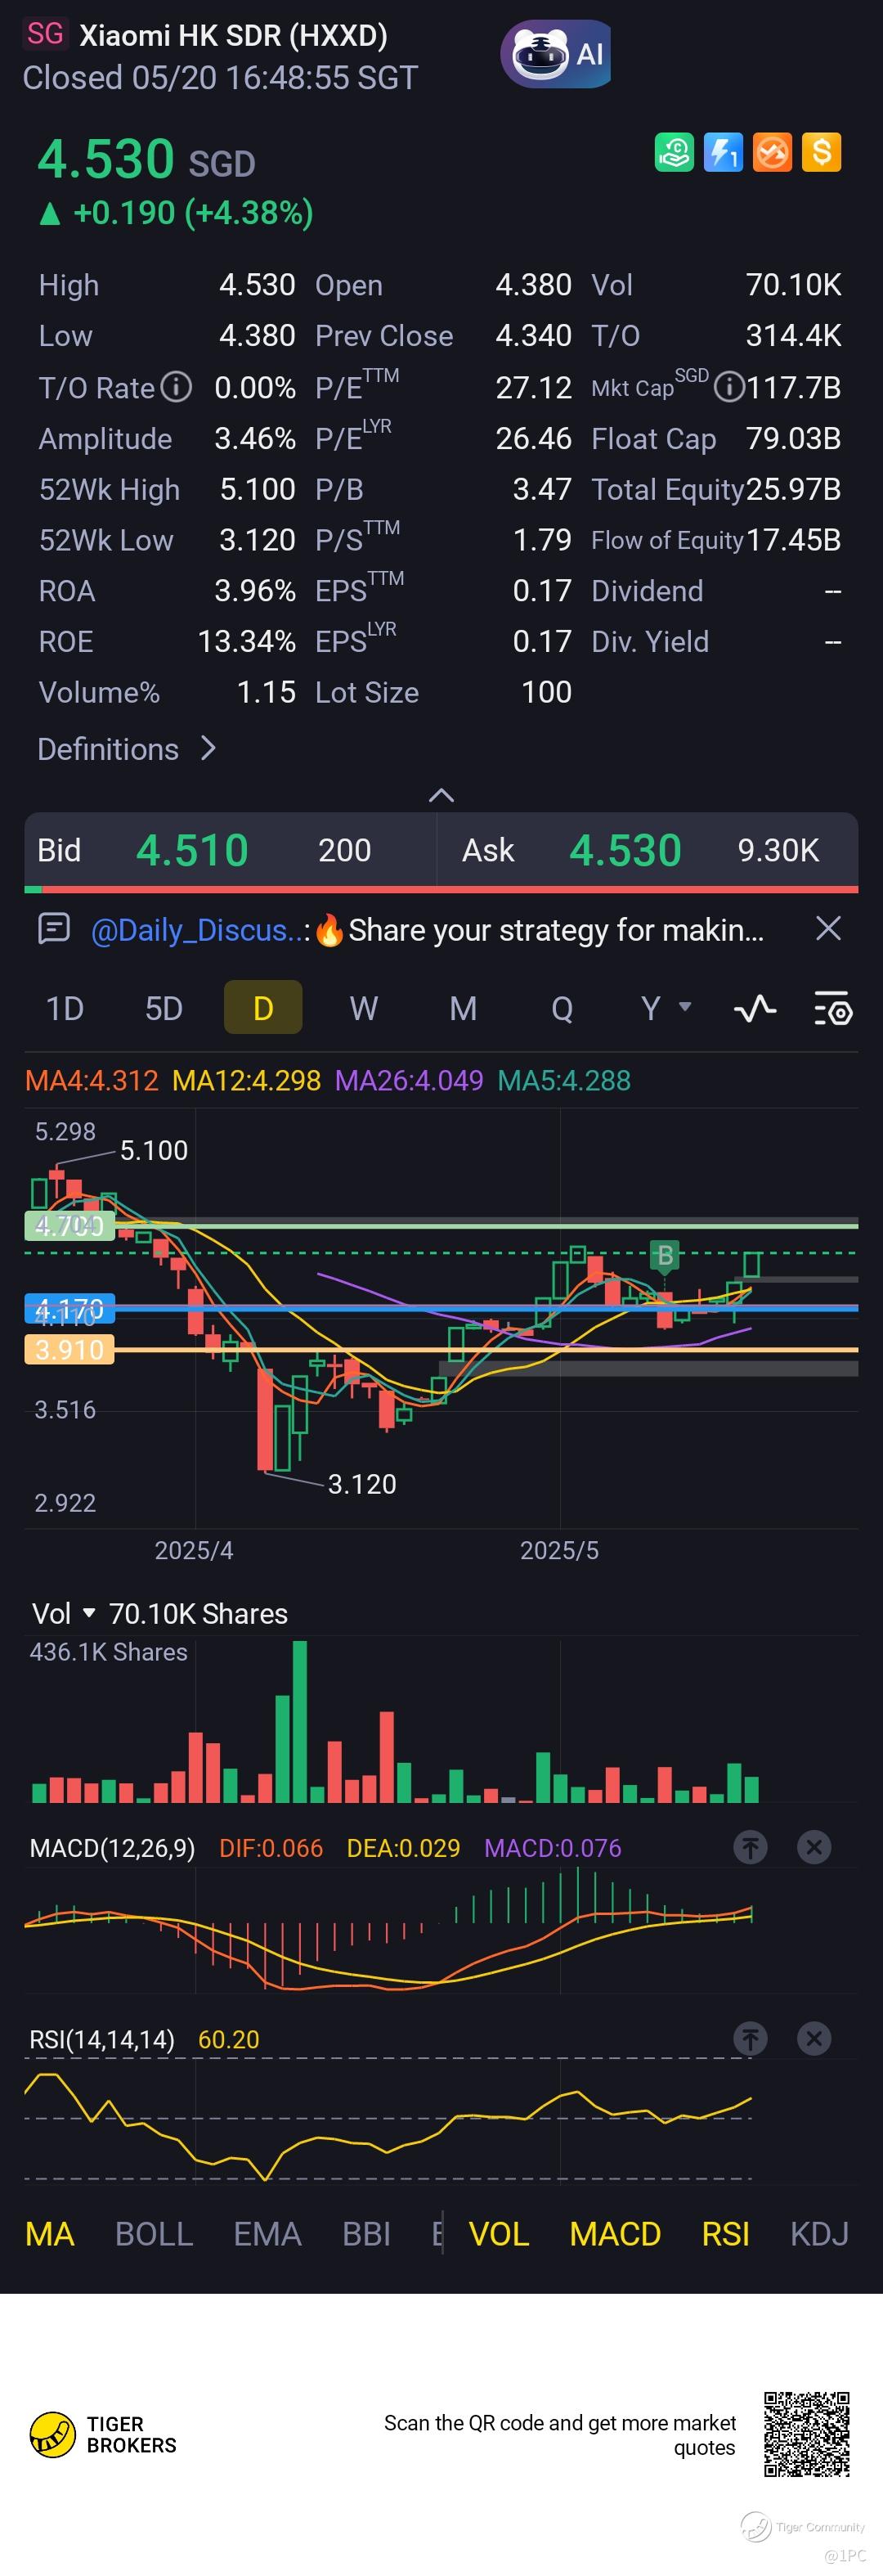The width and height of the screenshot is (883, 2576).
Task: Tap the 52Wk High row
Action: pyautogui.click(x=167, y=489)
